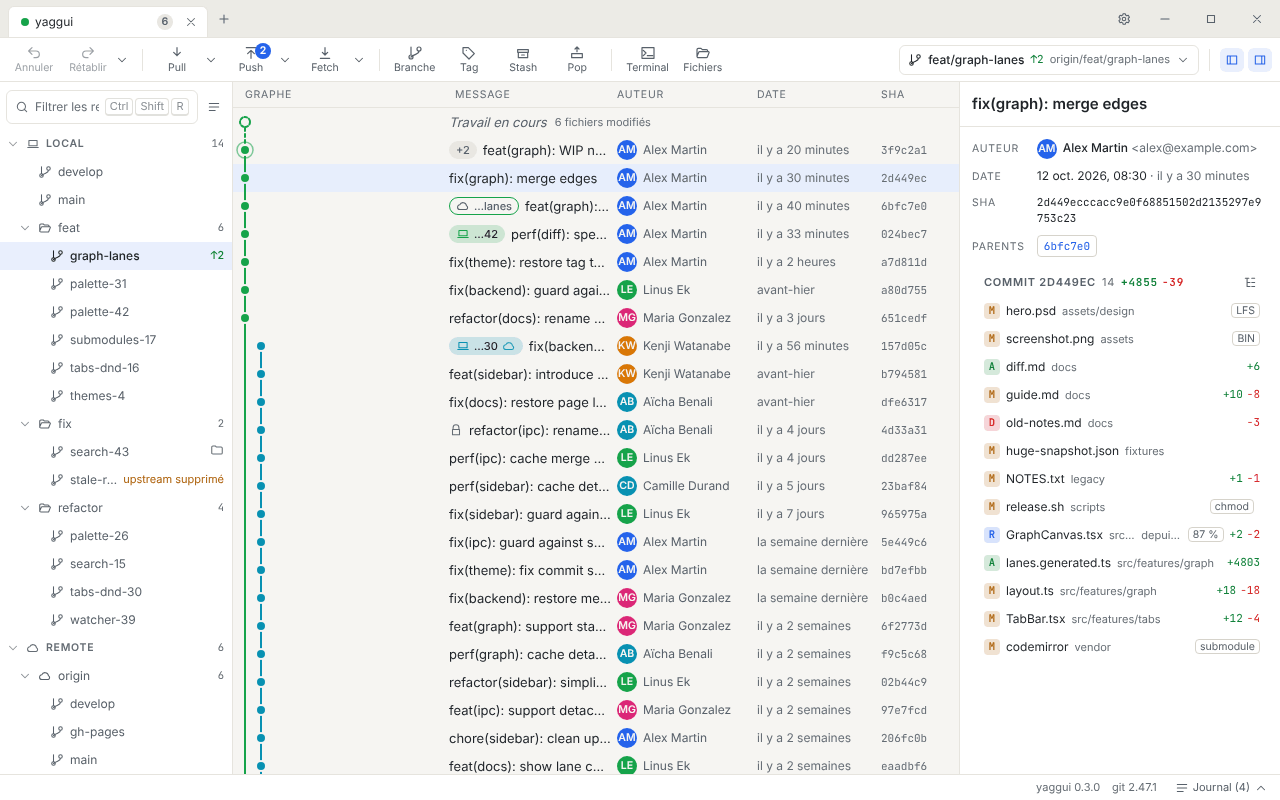Image resolution: width=1280 pixels, height=800 pixels.
Task: Add a tag with the Tag tool
Action: pos(469,59)
